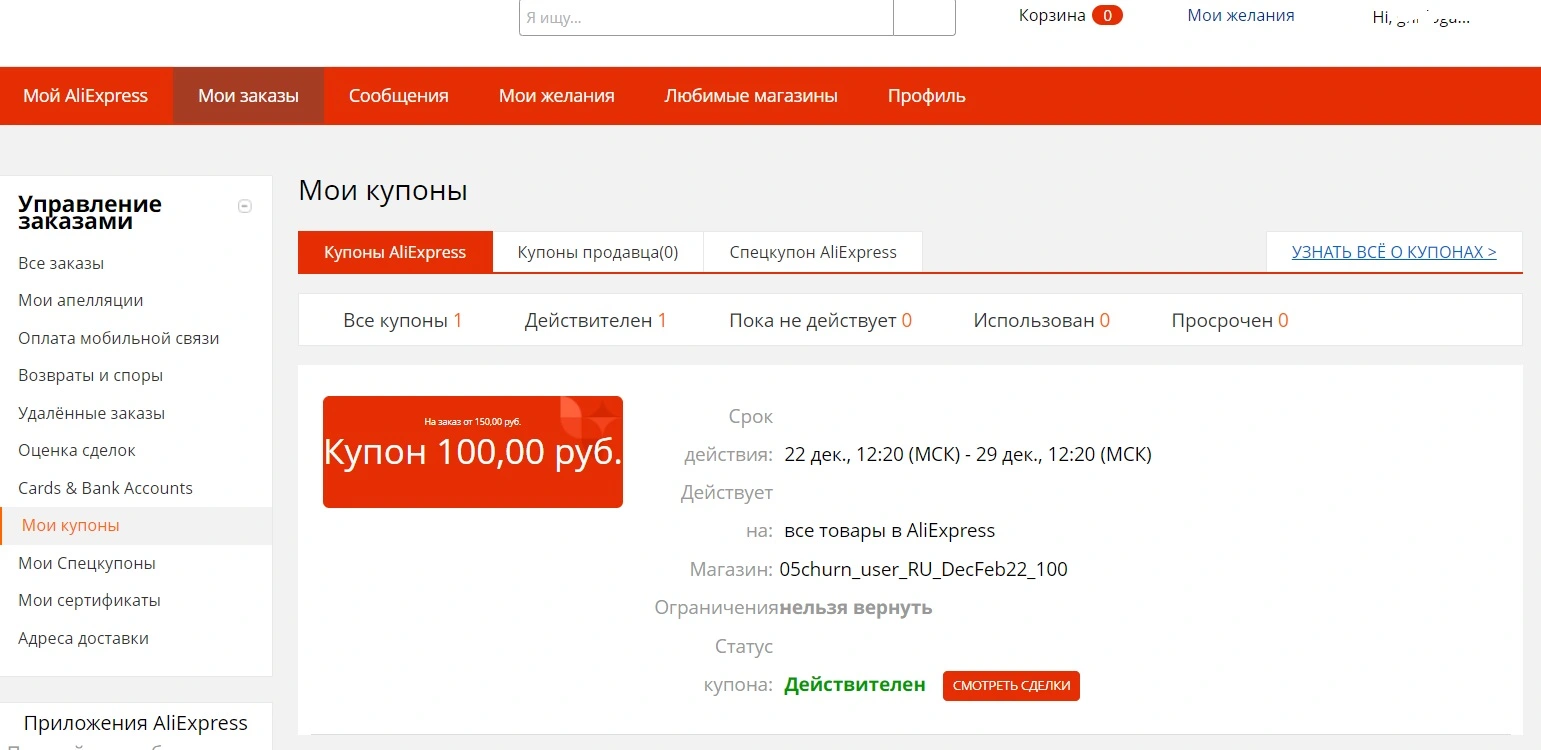The image size is (1541, 750).
Task: Select Мои заказы in red menu
Action: tap(248, 96)
